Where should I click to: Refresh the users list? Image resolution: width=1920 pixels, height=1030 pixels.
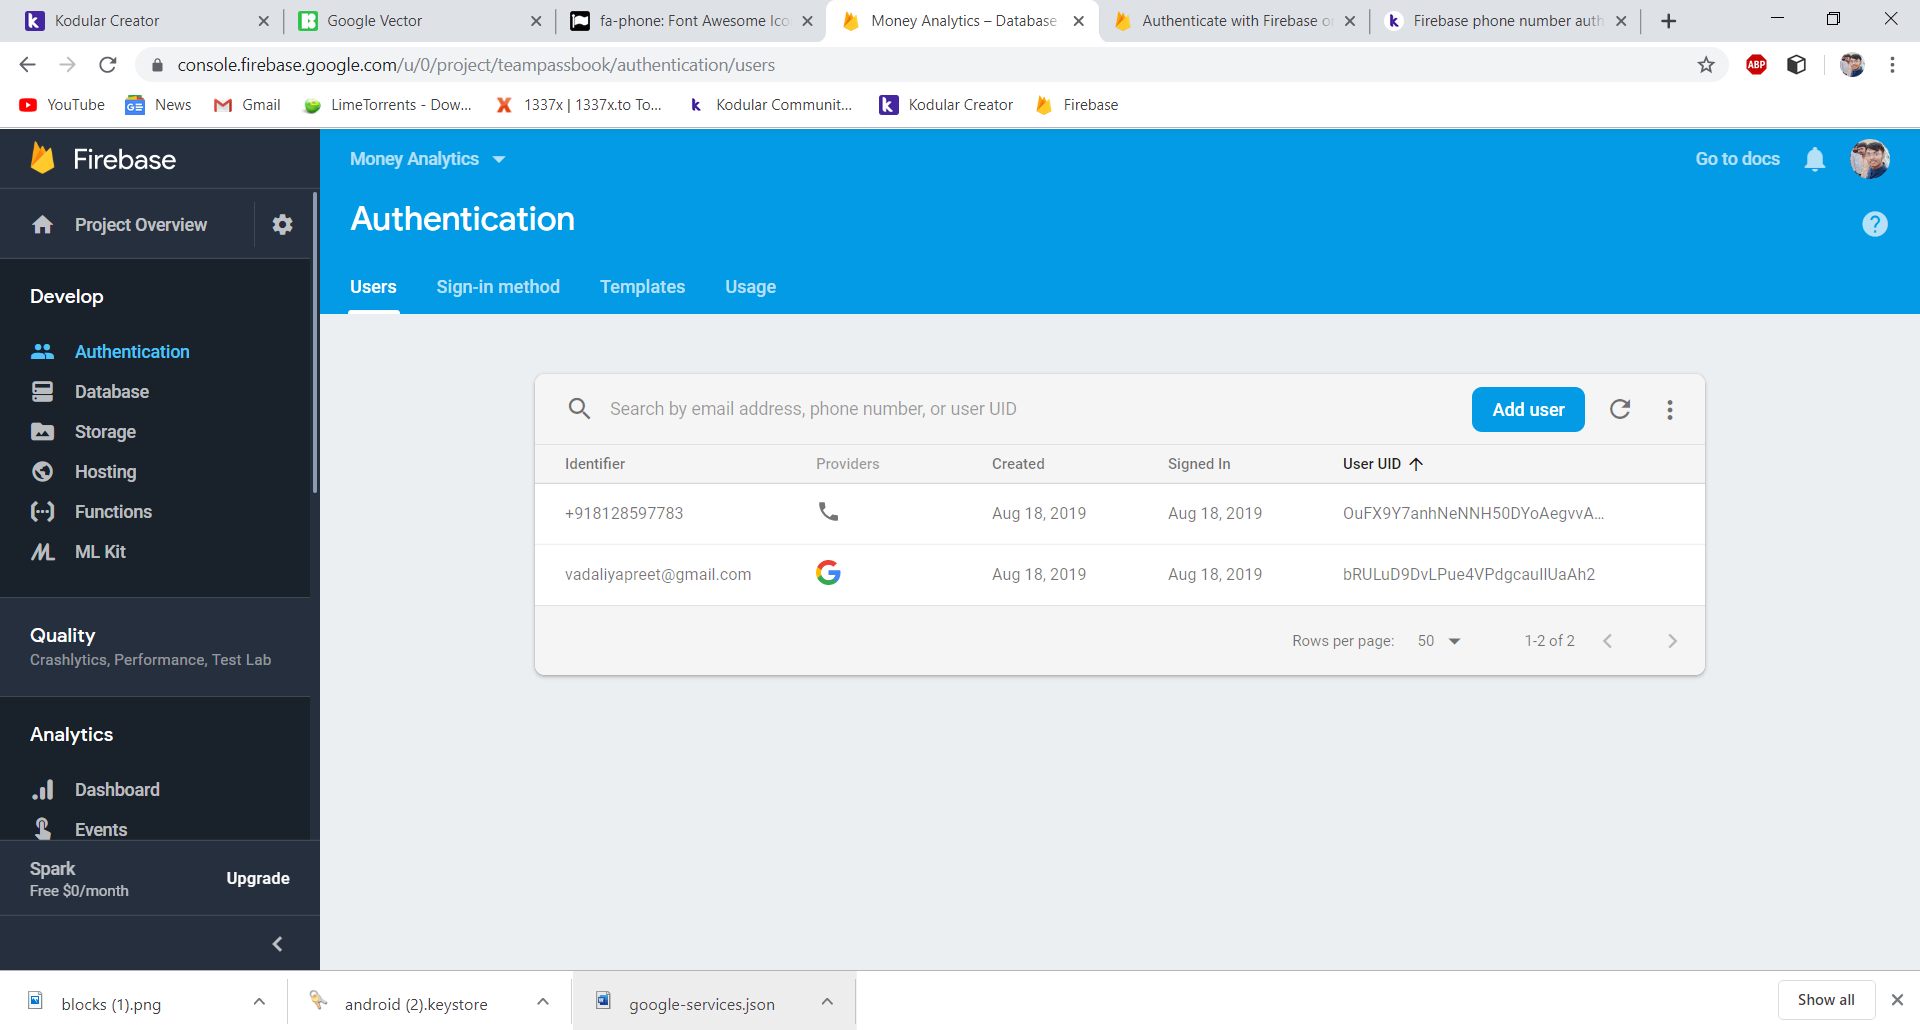coord(1620,409)
